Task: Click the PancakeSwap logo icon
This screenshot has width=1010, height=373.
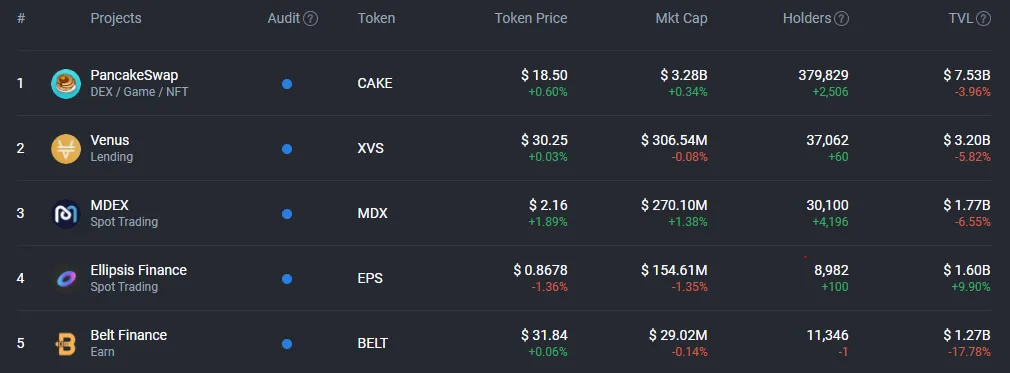Action: point(66,84)
